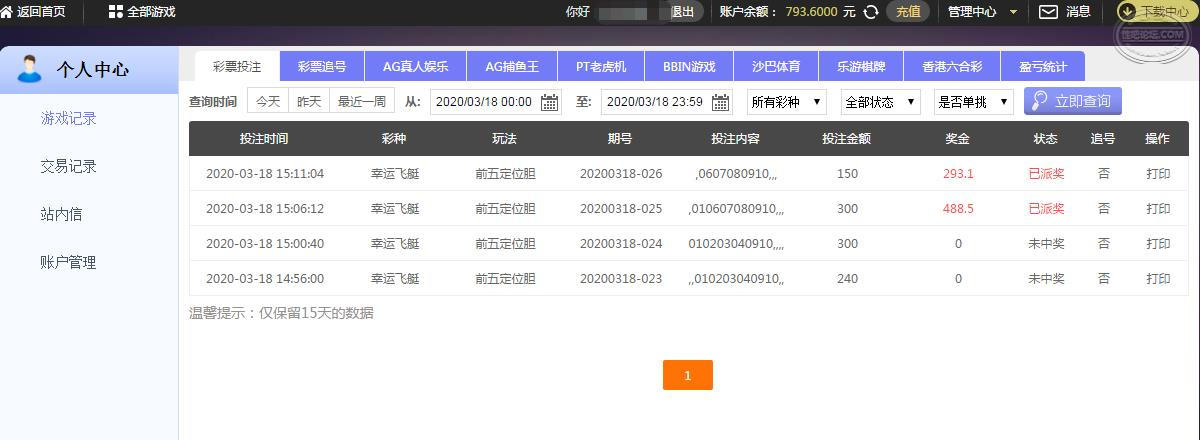Expand the 管理中心 dropdown arrow

[1013, 12]
